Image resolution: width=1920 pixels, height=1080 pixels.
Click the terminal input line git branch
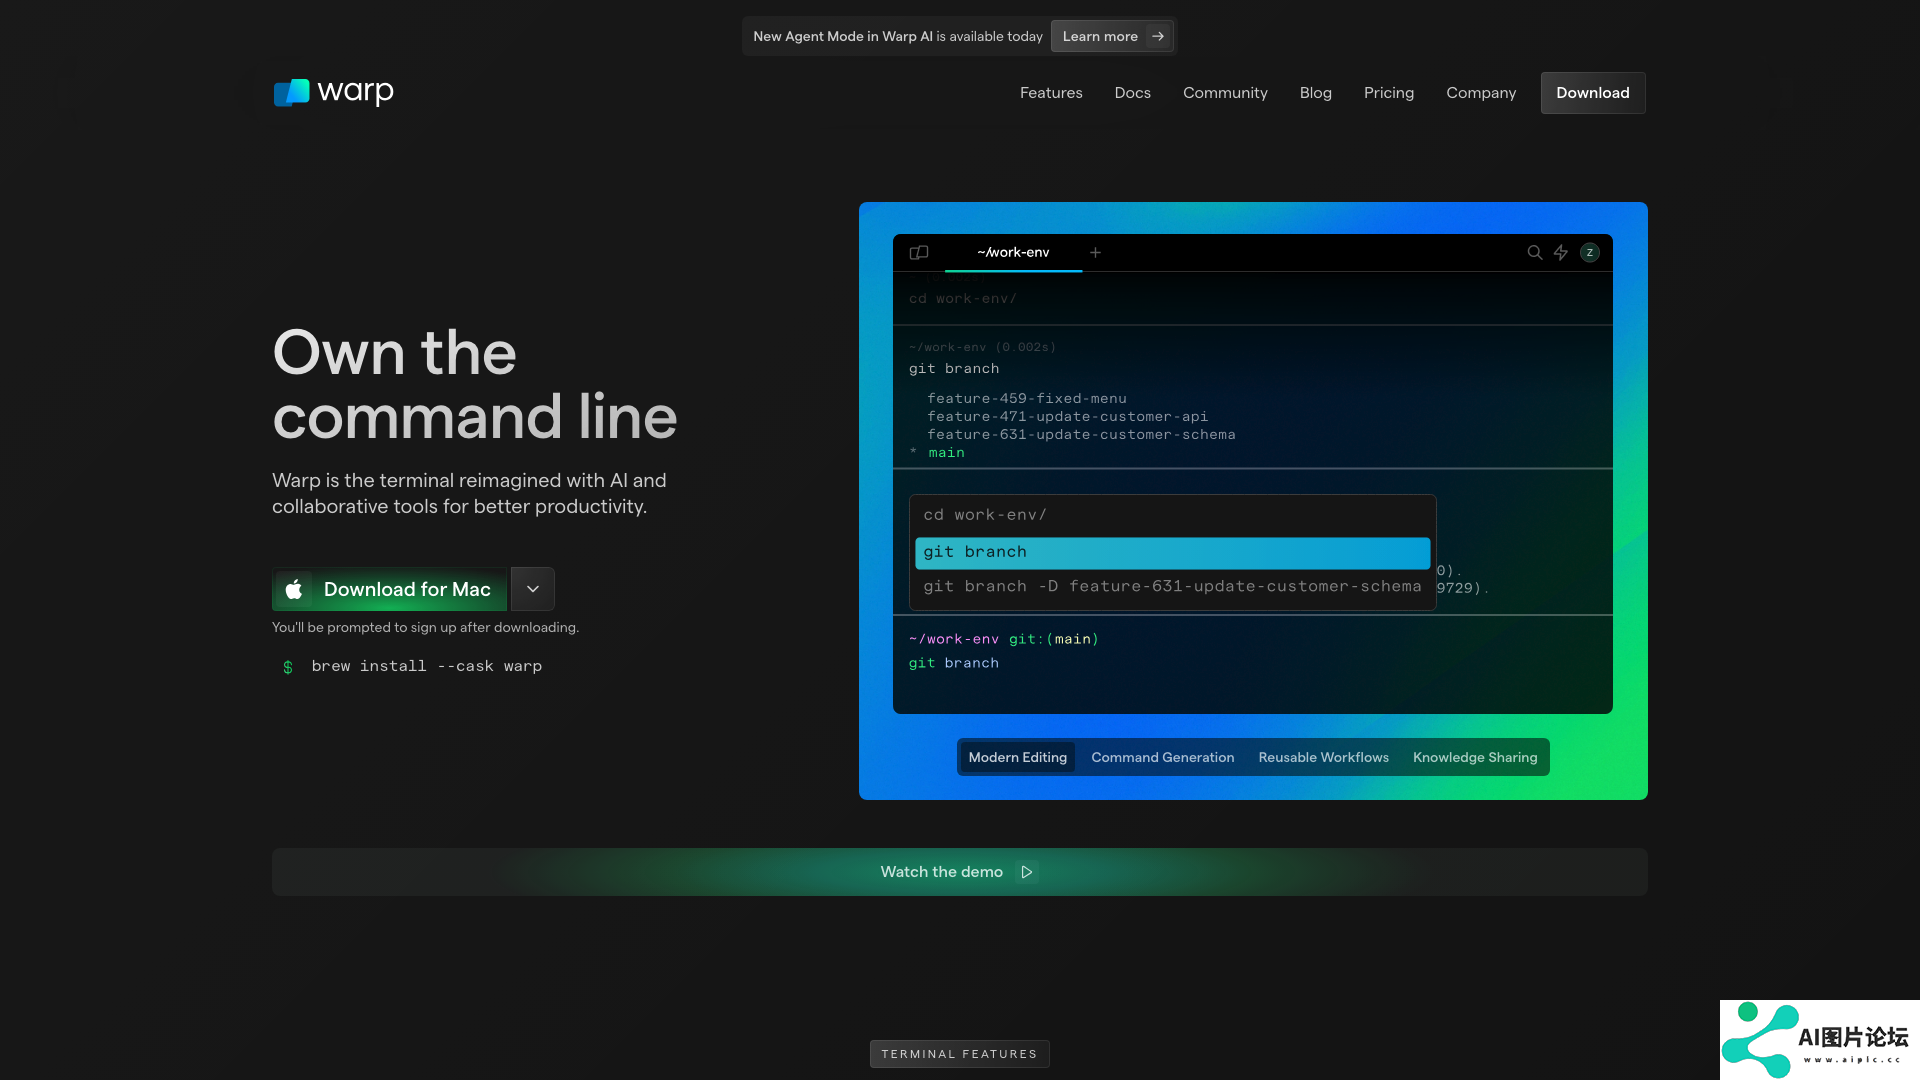954,663
